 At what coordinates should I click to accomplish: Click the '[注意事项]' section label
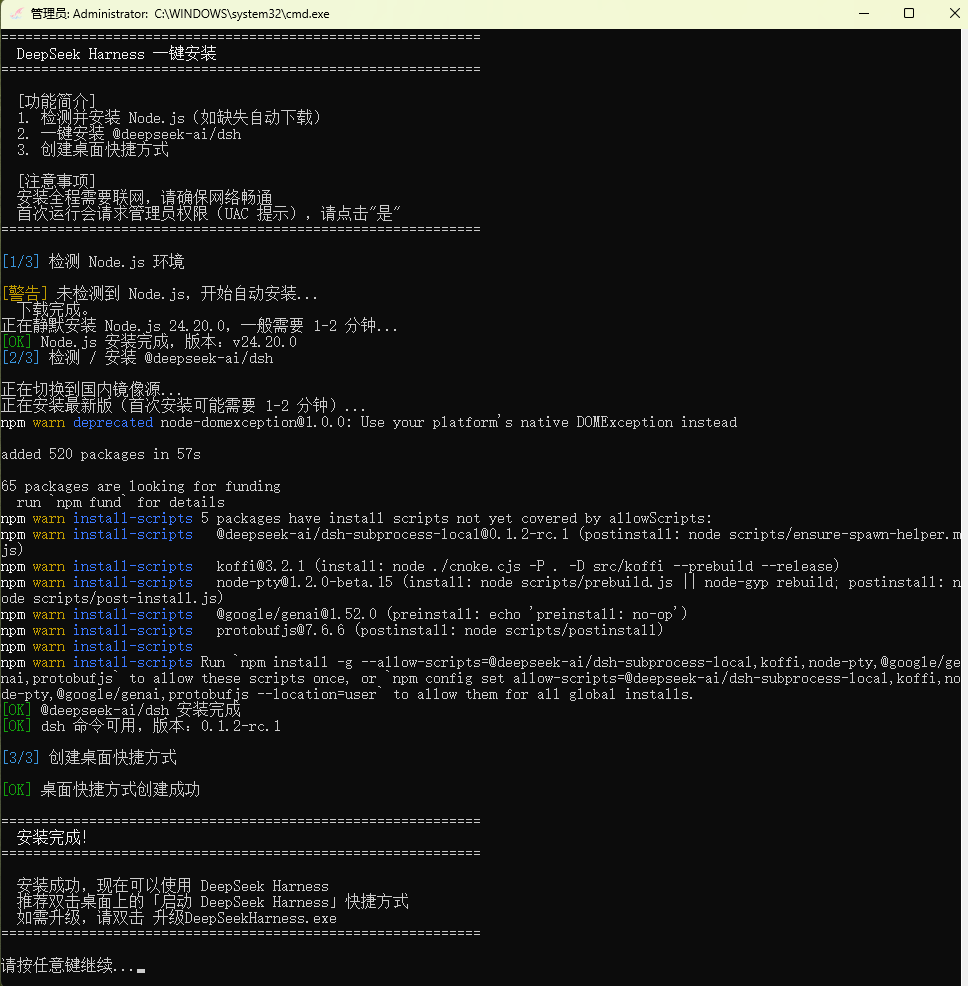tap(57, 182)
